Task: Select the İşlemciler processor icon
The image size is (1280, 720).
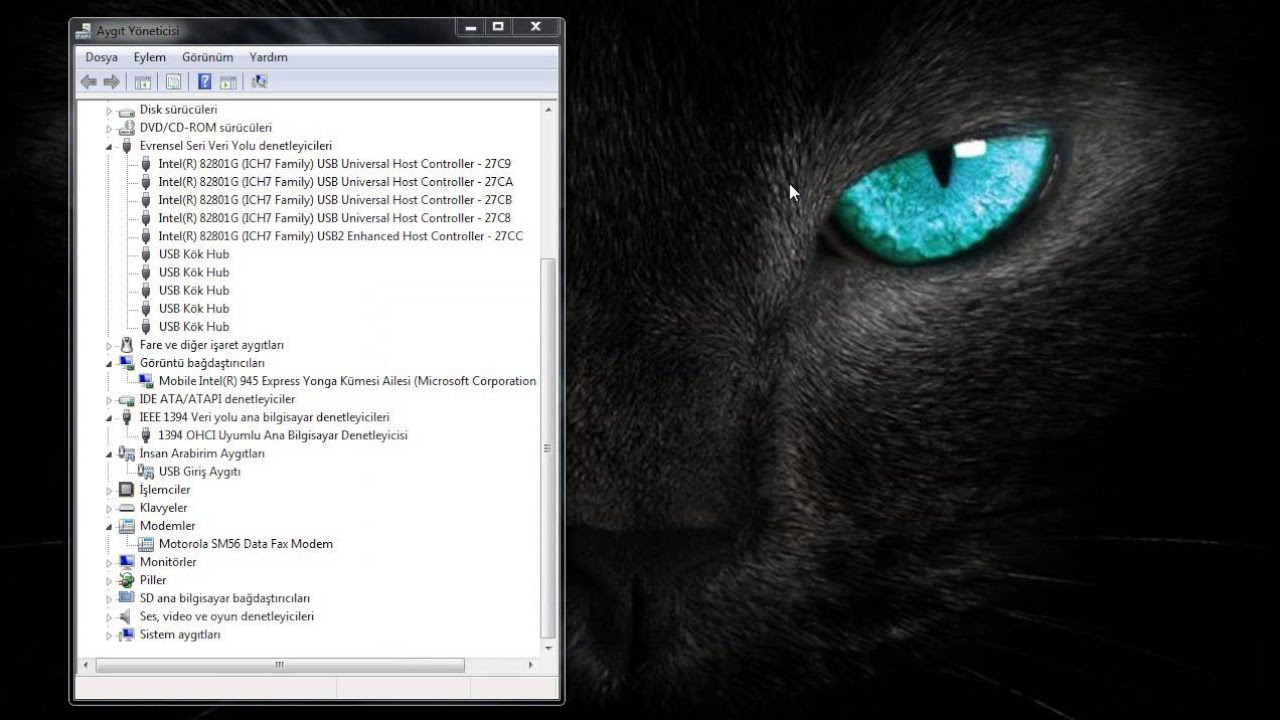Action: [126, 490]
